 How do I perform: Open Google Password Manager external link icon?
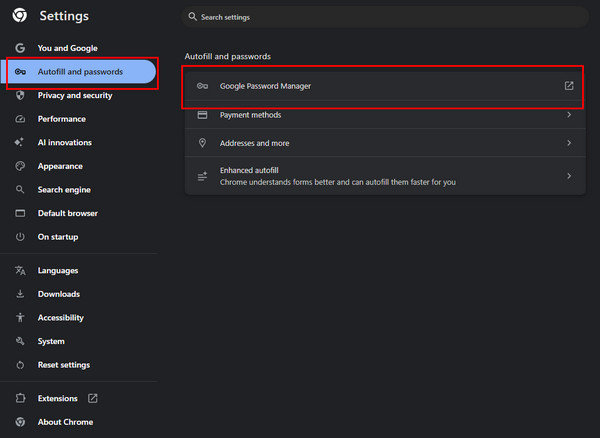pyautogui.click(x=569, y=86)
